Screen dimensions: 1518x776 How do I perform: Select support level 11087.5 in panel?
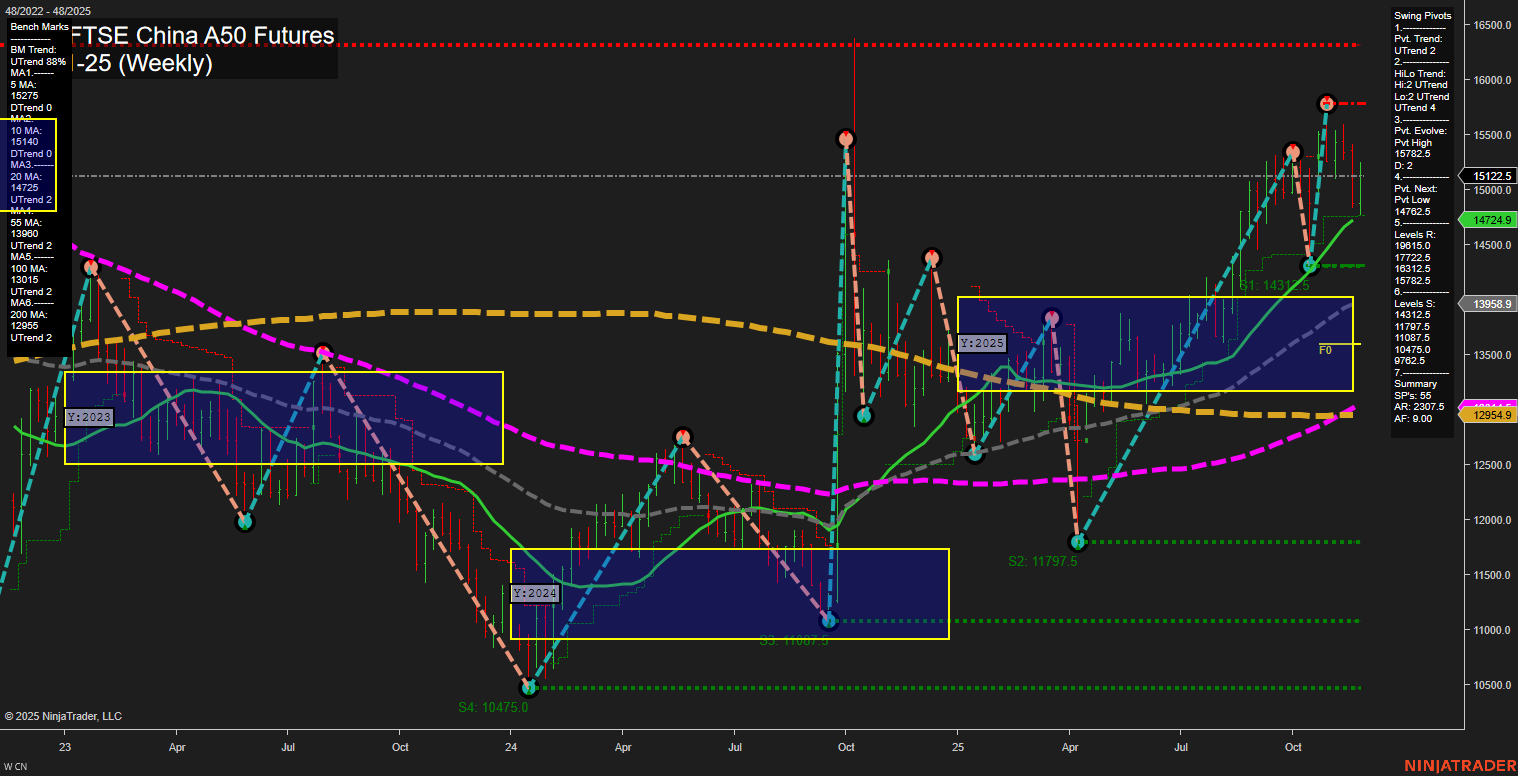tap(1413, 338)
